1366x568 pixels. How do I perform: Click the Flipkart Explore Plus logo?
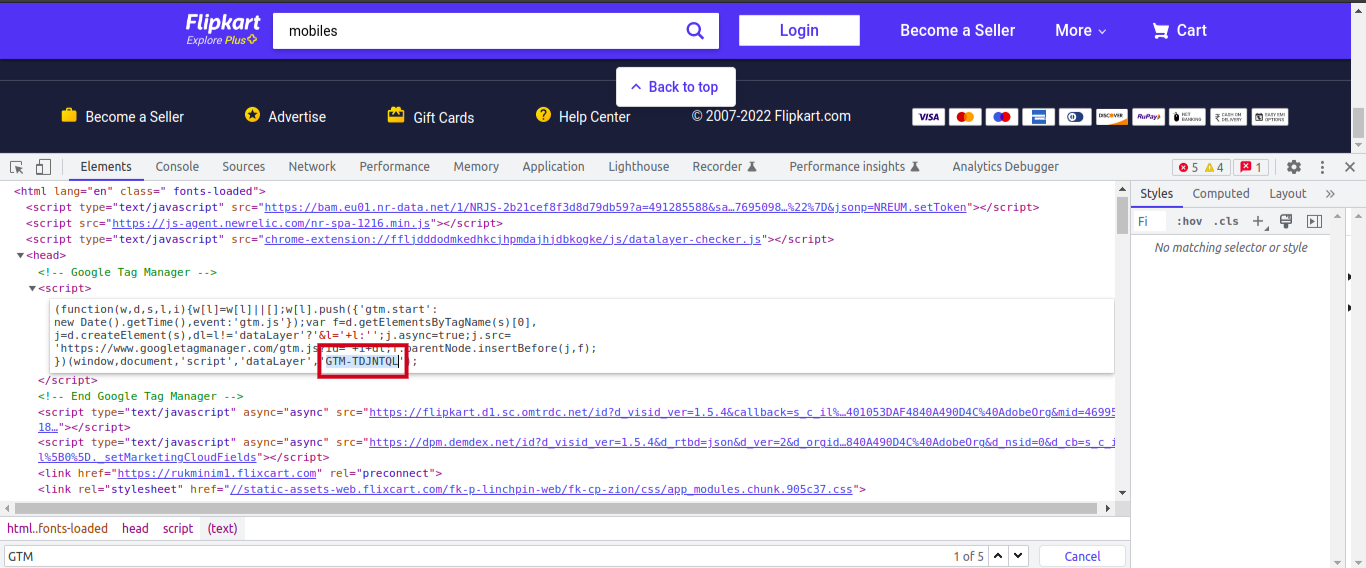[x=222, y=29]
